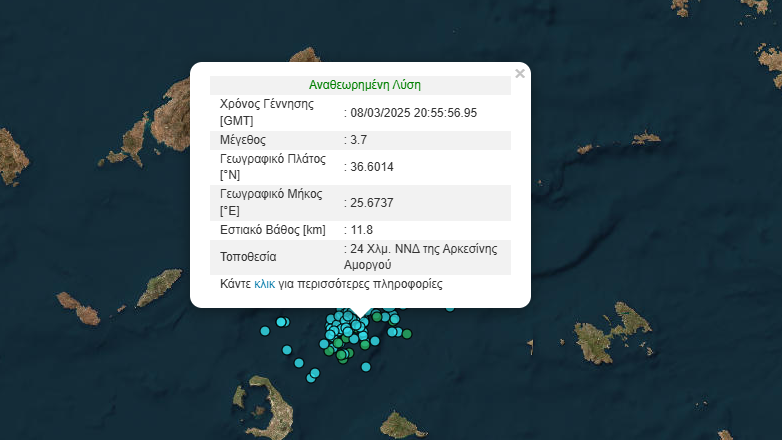The width and height of the screenshot is (782, 440).
Task: Select the cyan marker pair left of the cluster
Action: click(283, 322)
